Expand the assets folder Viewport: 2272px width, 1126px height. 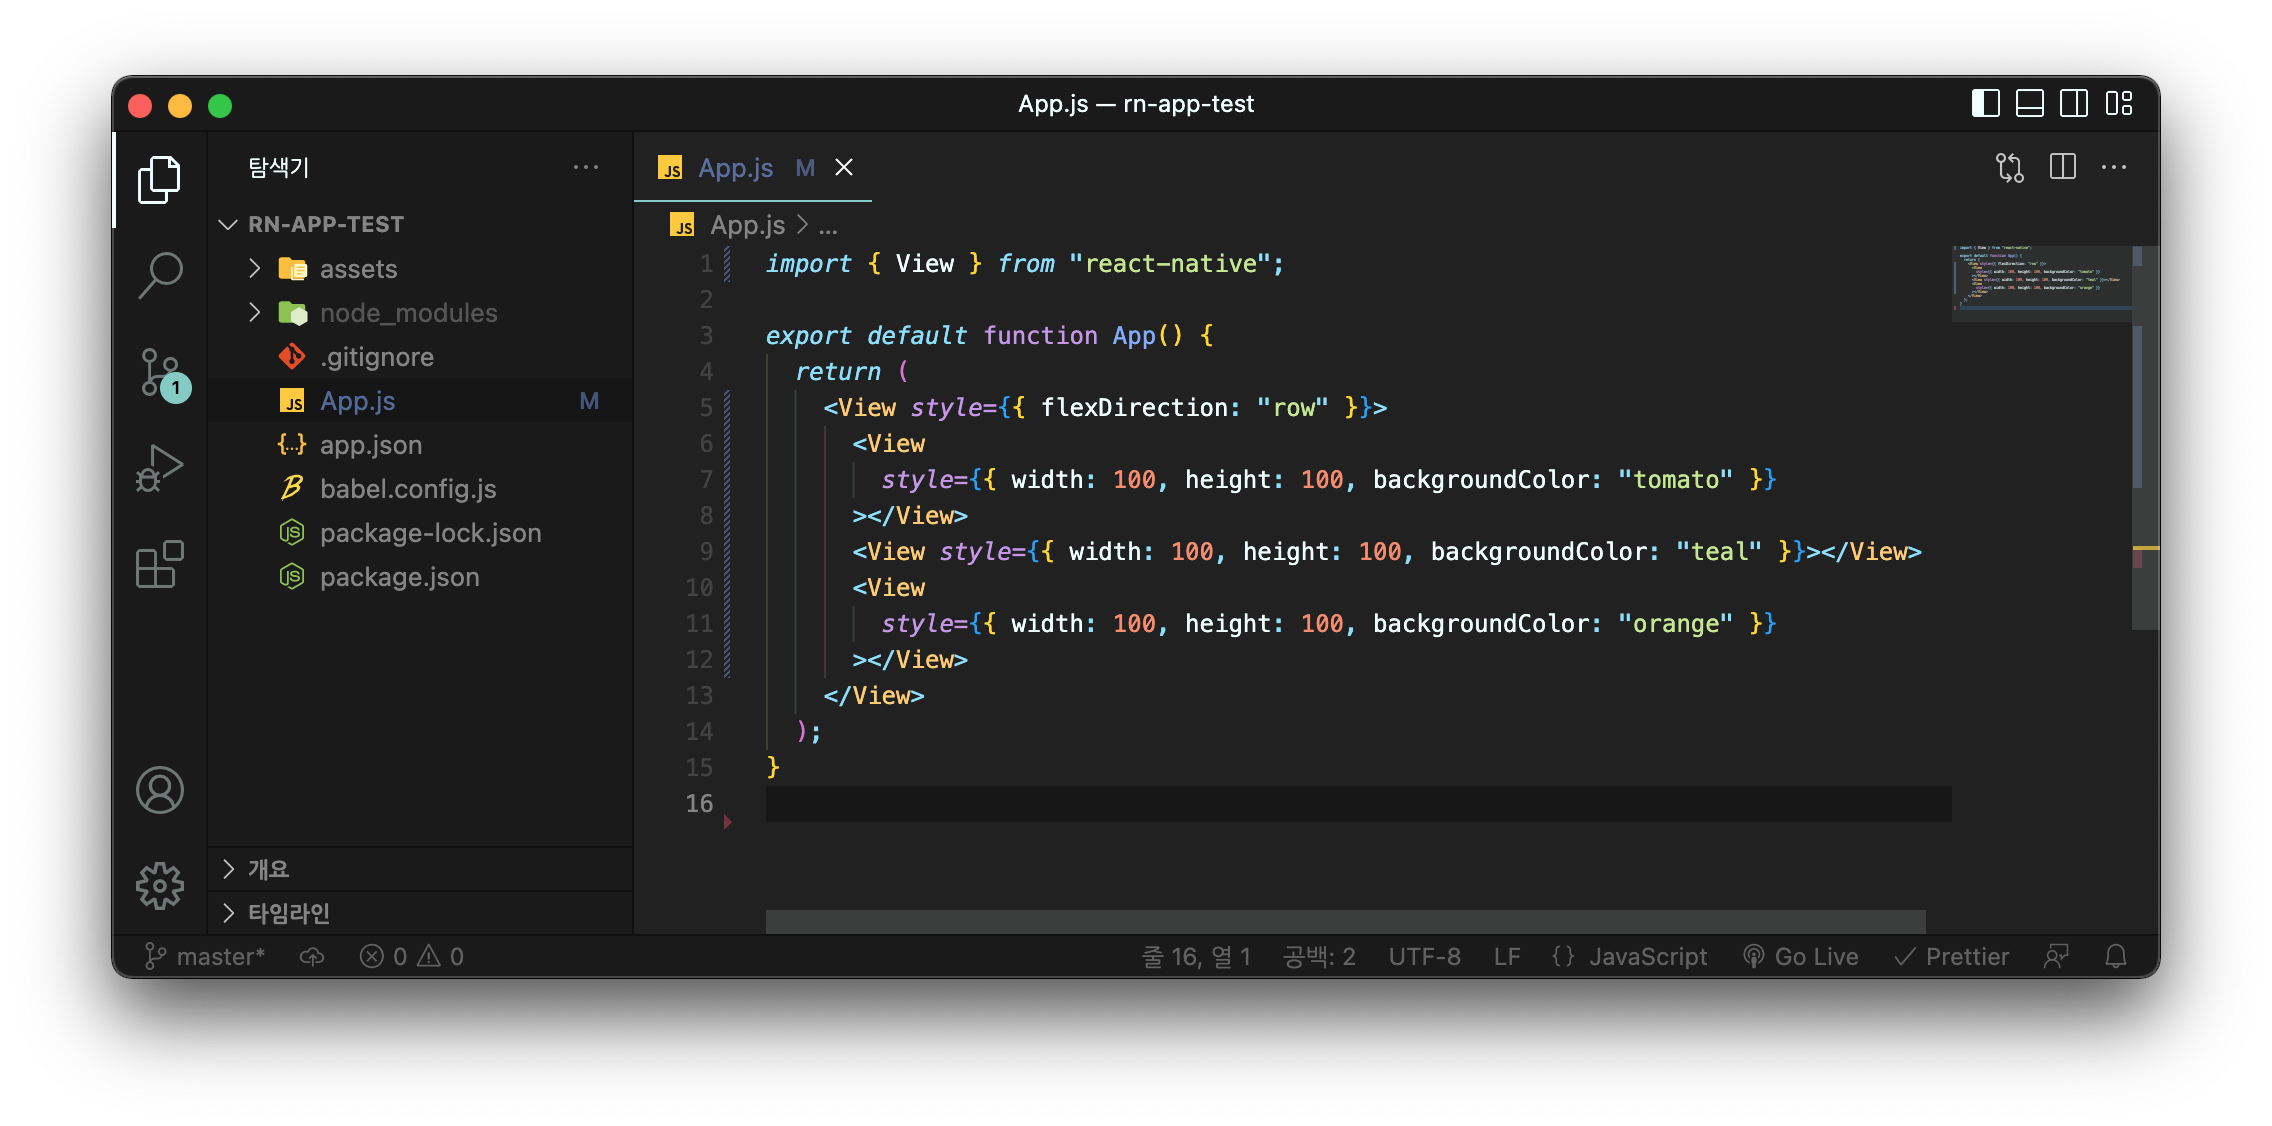(358, 269)
